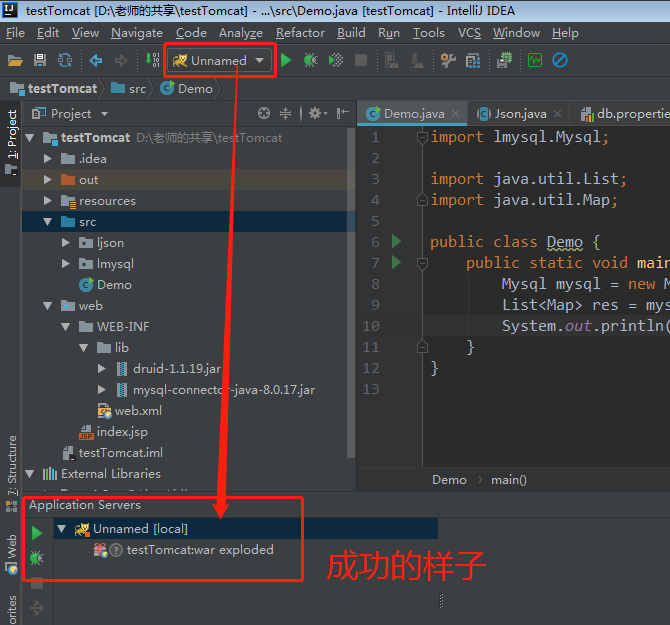This screenshot has height=625, width=670.
Task: Toggle import fold marker on line 1
Action: pyautogui.click(x=422, y=138)
